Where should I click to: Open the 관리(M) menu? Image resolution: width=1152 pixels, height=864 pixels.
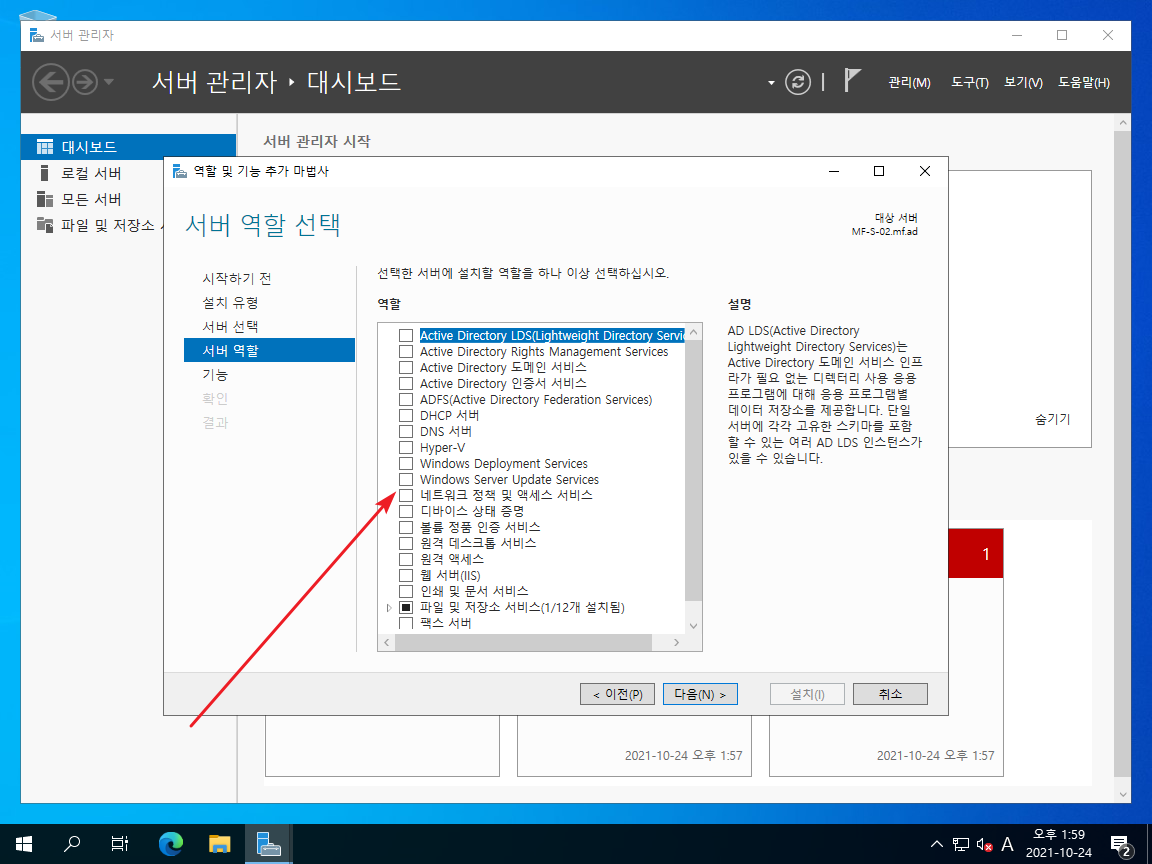point(909,82)
